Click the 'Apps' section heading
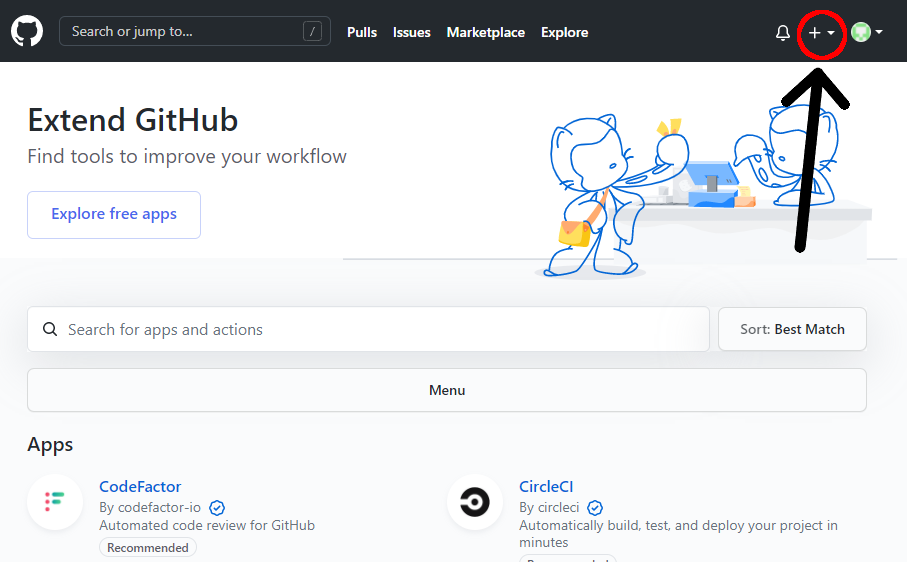The image size is (907, 562). 50,445
